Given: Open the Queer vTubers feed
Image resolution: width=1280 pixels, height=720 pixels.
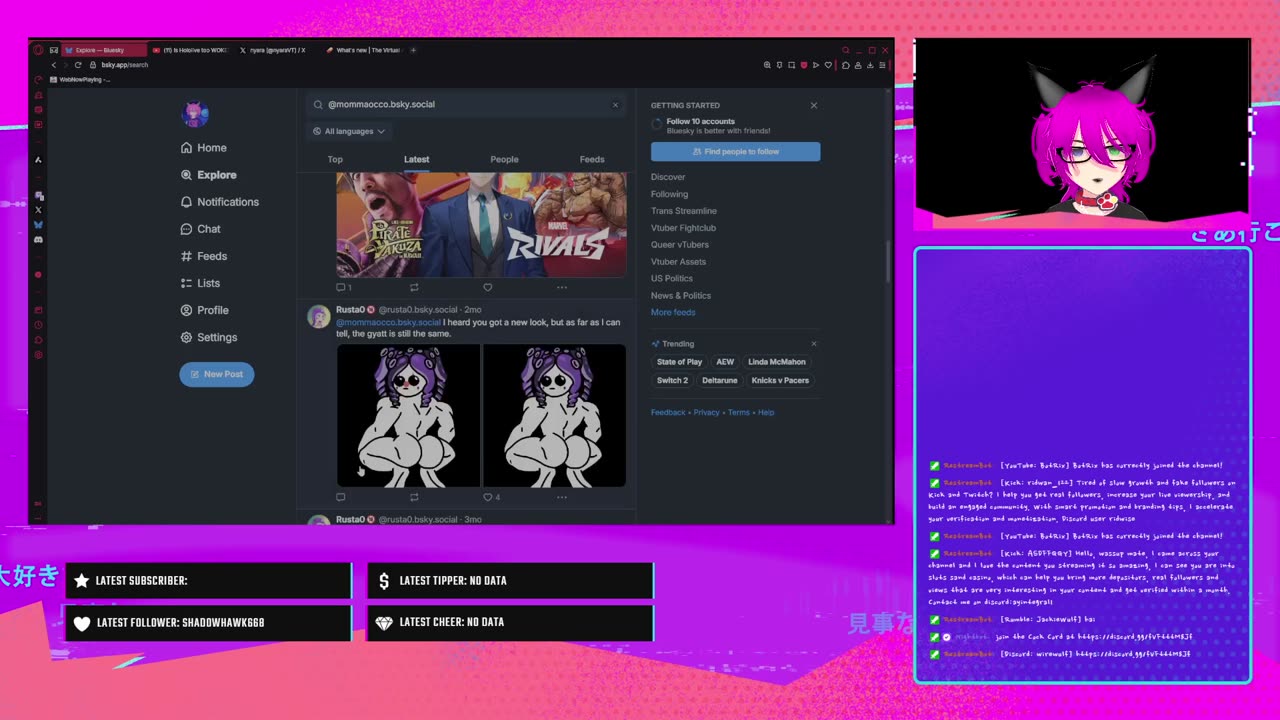Looking at the screenshot, I should coord(680,245).
